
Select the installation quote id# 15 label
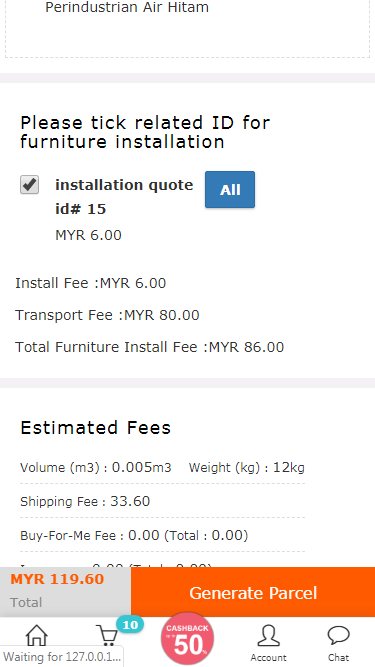[124, 197]
